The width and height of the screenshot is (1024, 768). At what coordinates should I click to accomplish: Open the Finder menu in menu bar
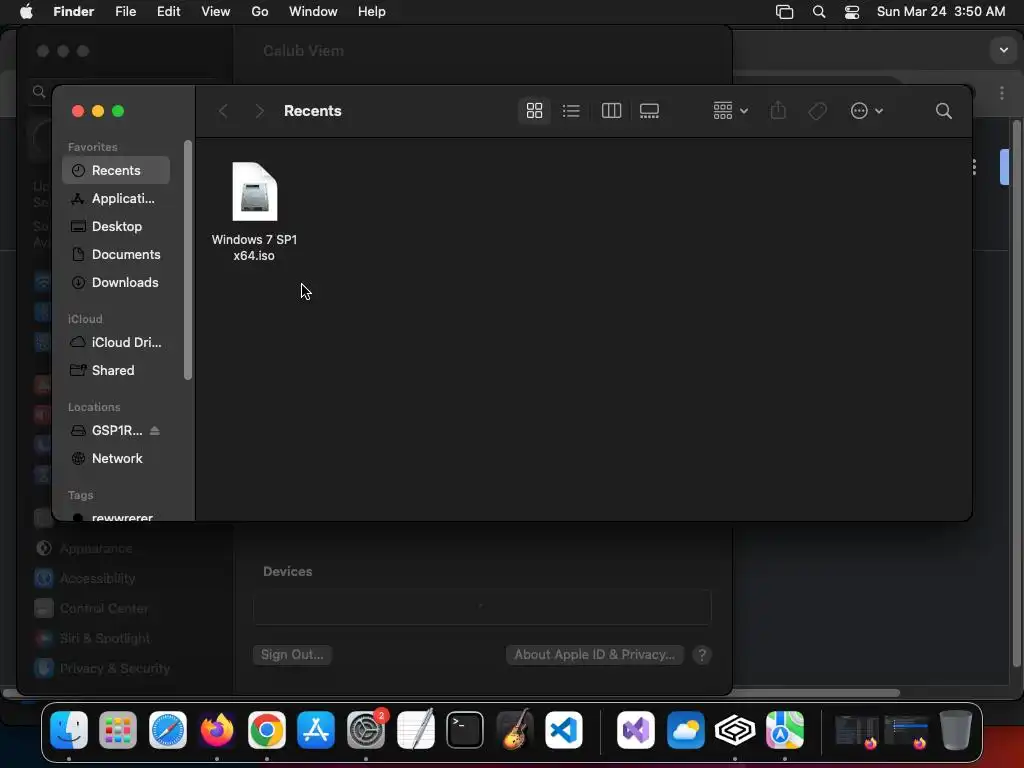(73, 12)
